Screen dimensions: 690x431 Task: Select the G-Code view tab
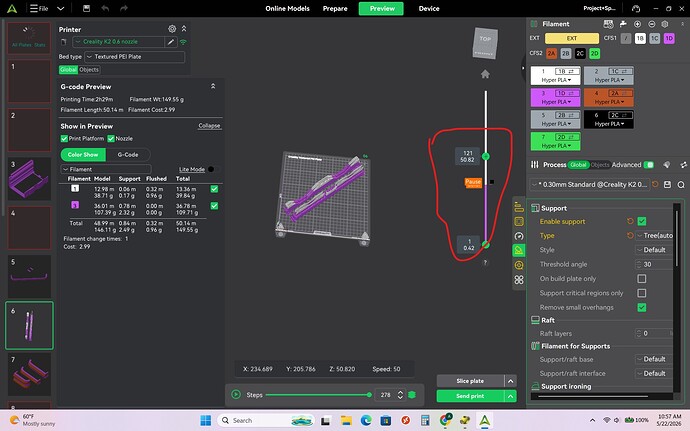[x=128, y=155]
